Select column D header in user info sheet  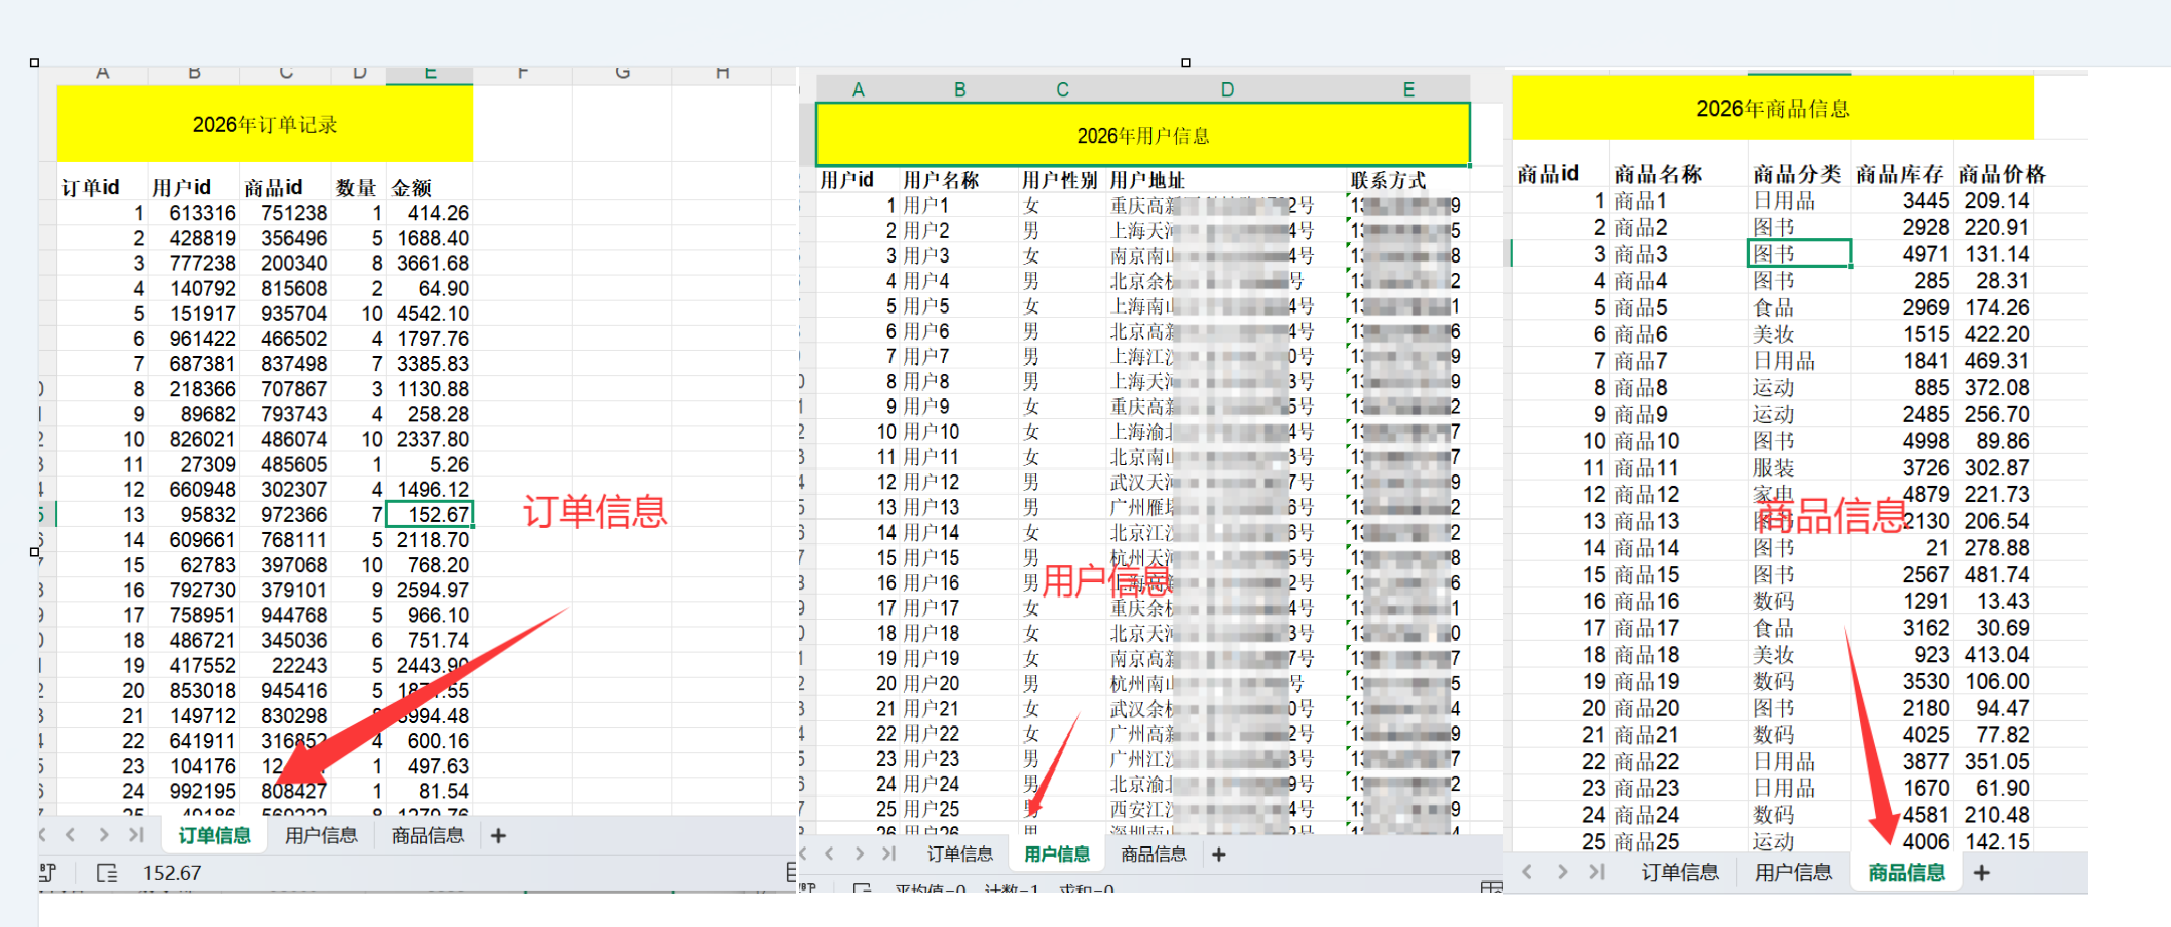tap(1227, 89)
